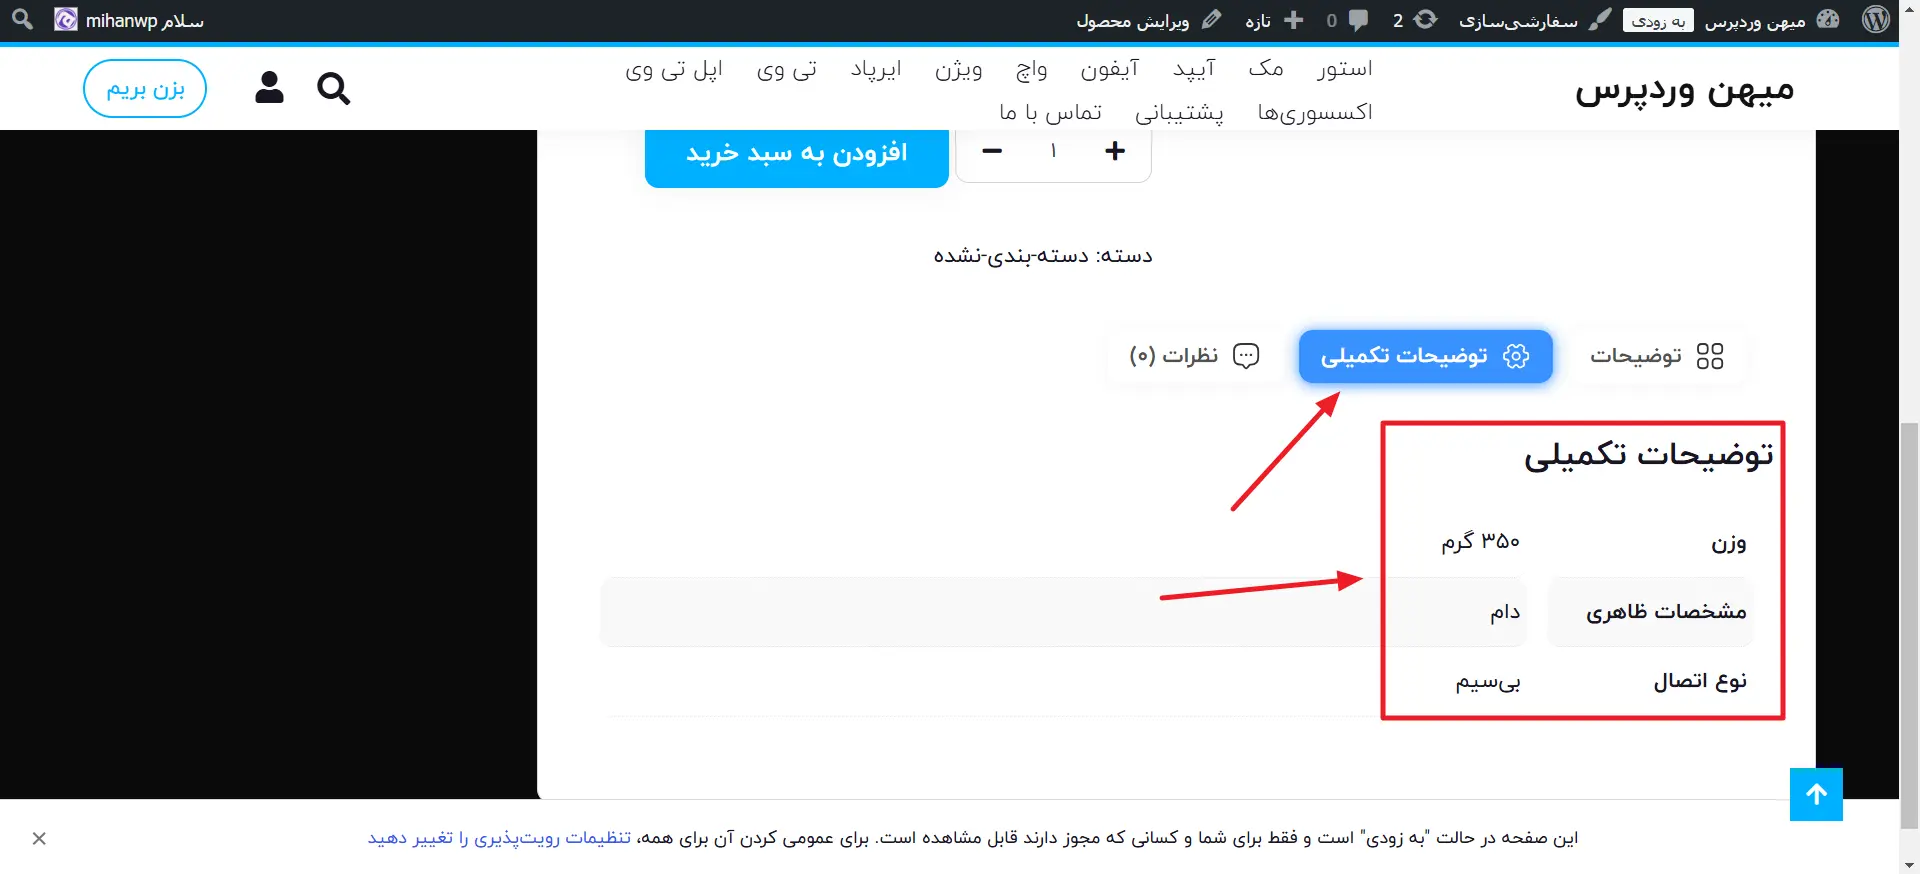The width and height of the screenshot is (1920, 874).
Task: Dismiss the coming-soon notice bar
Action: [39, 838]
